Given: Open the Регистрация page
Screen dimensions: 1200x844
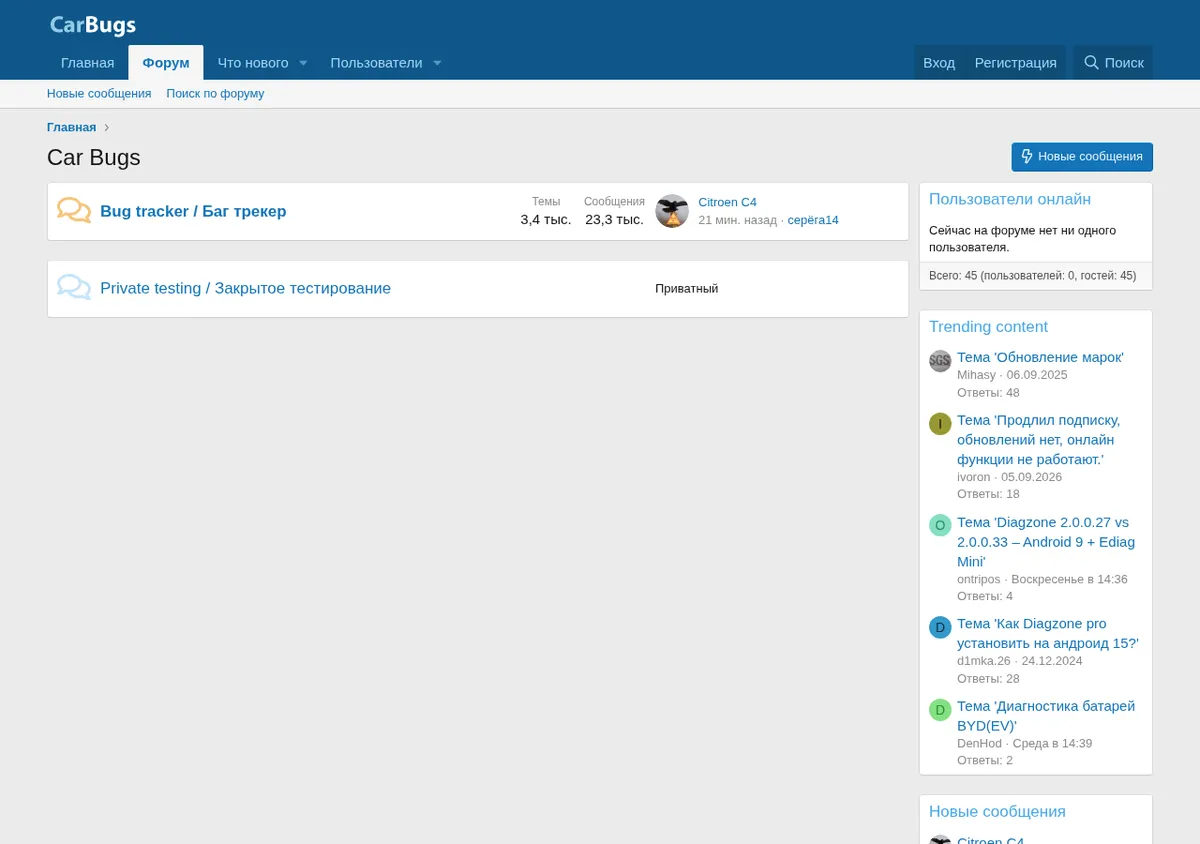Looking at the screenshot, I should 1016,62.
